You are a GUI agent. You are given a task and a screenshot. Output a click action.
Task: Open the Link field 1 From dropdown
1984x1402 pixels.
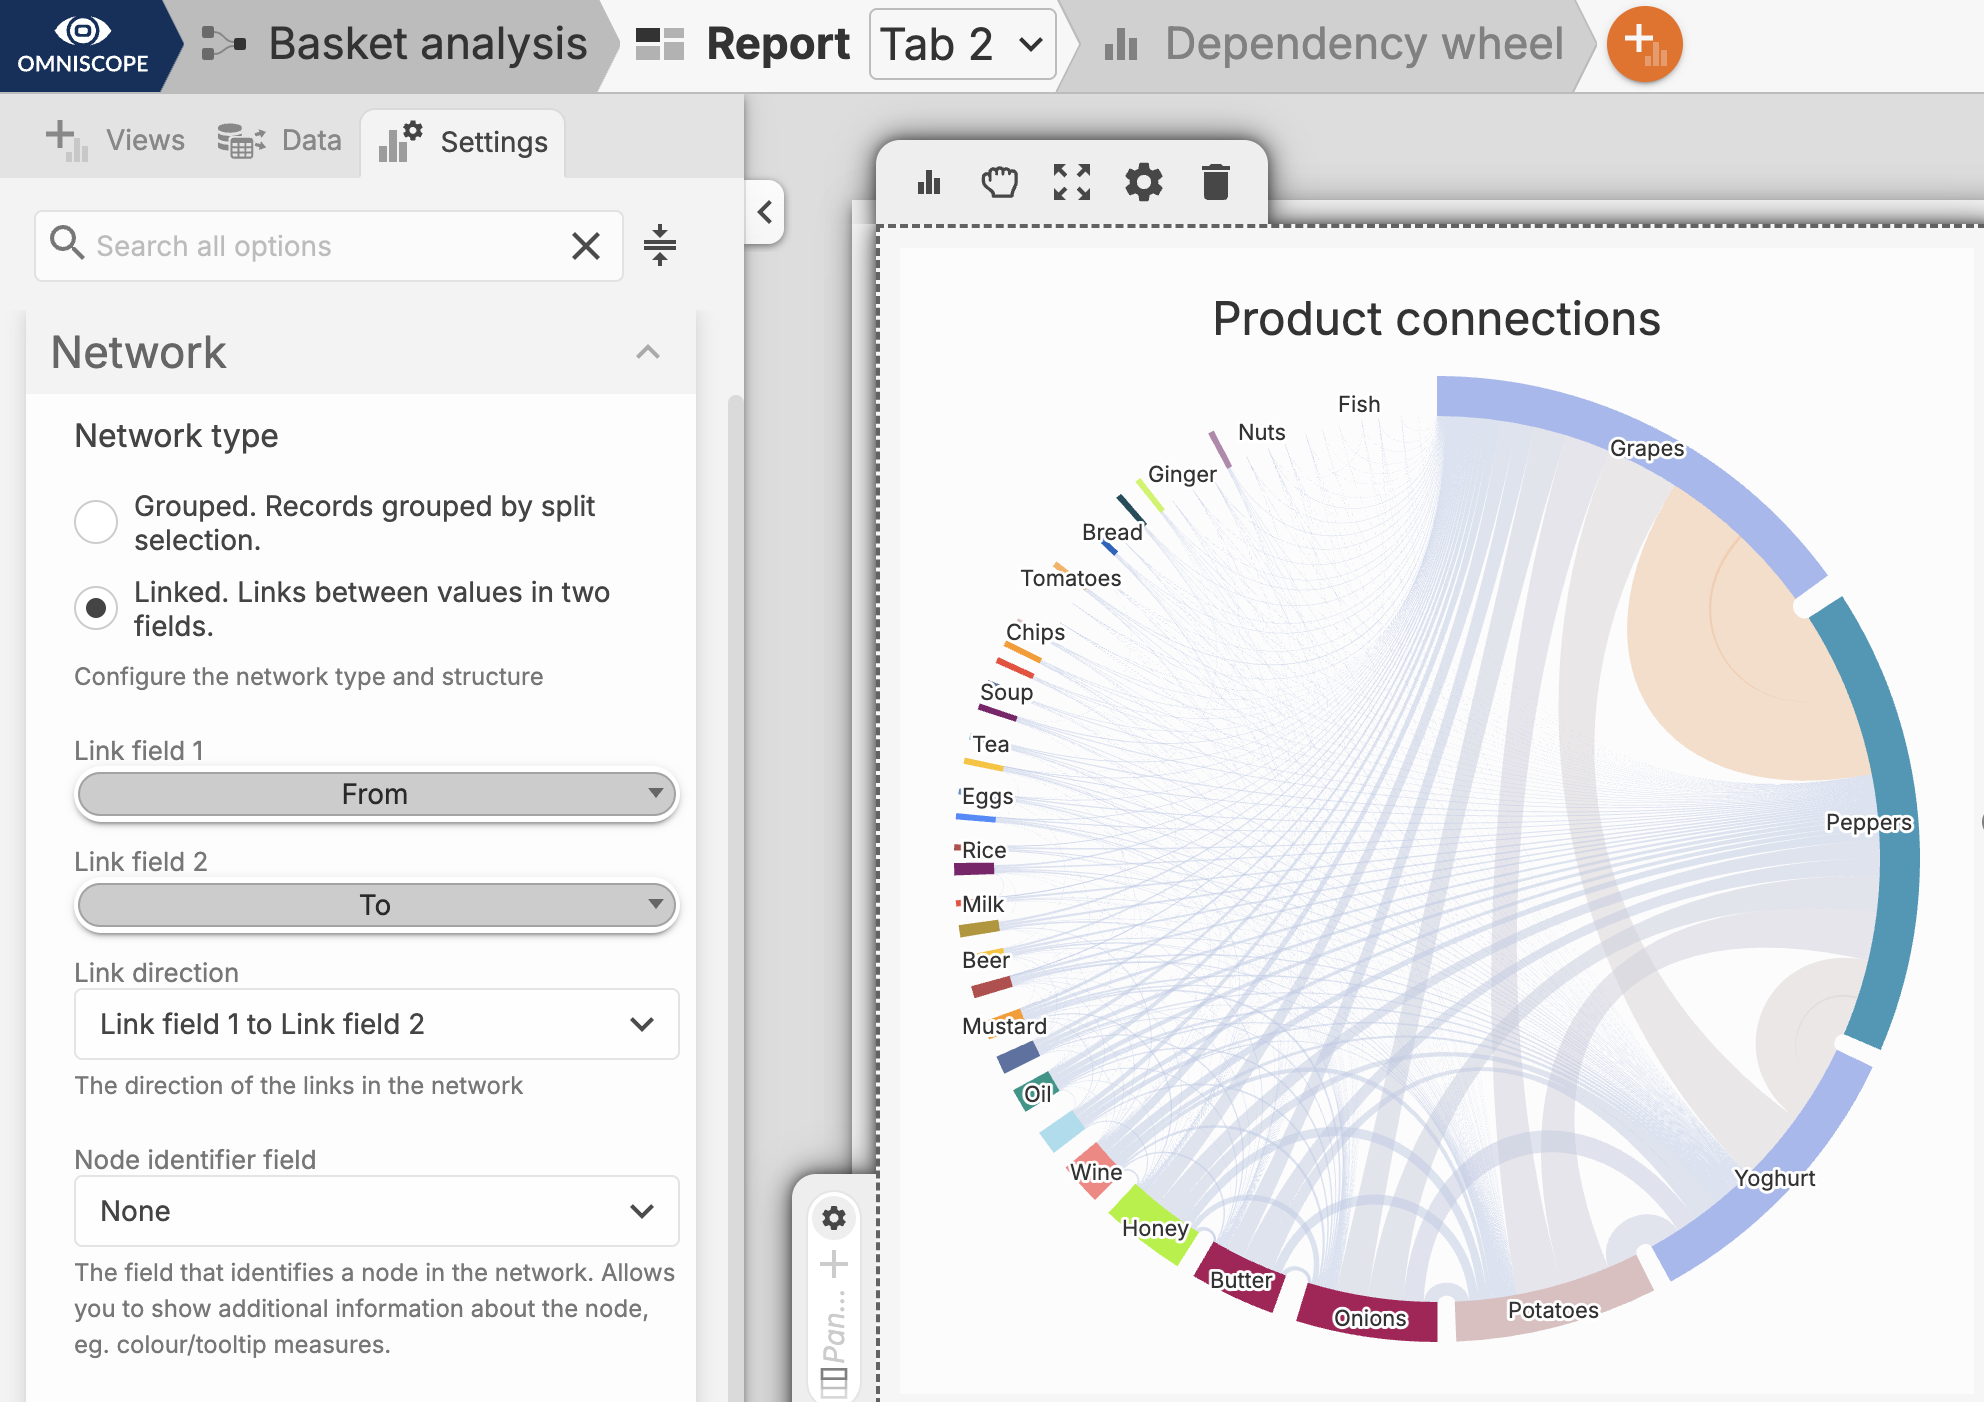[376, 794]
